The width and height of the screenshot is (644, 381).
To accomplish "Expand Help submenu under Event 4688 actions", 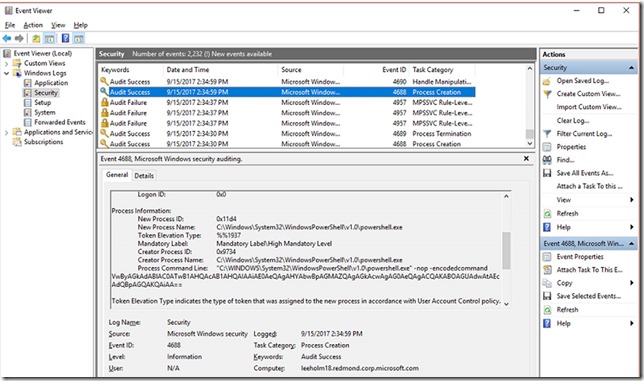I will pos(631,324).
